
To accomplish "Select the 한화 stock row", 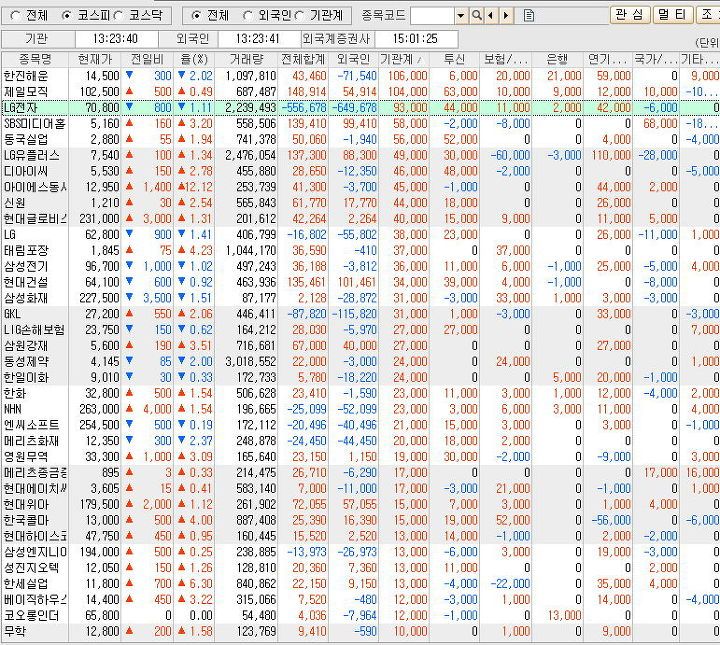I will [360, 393].
